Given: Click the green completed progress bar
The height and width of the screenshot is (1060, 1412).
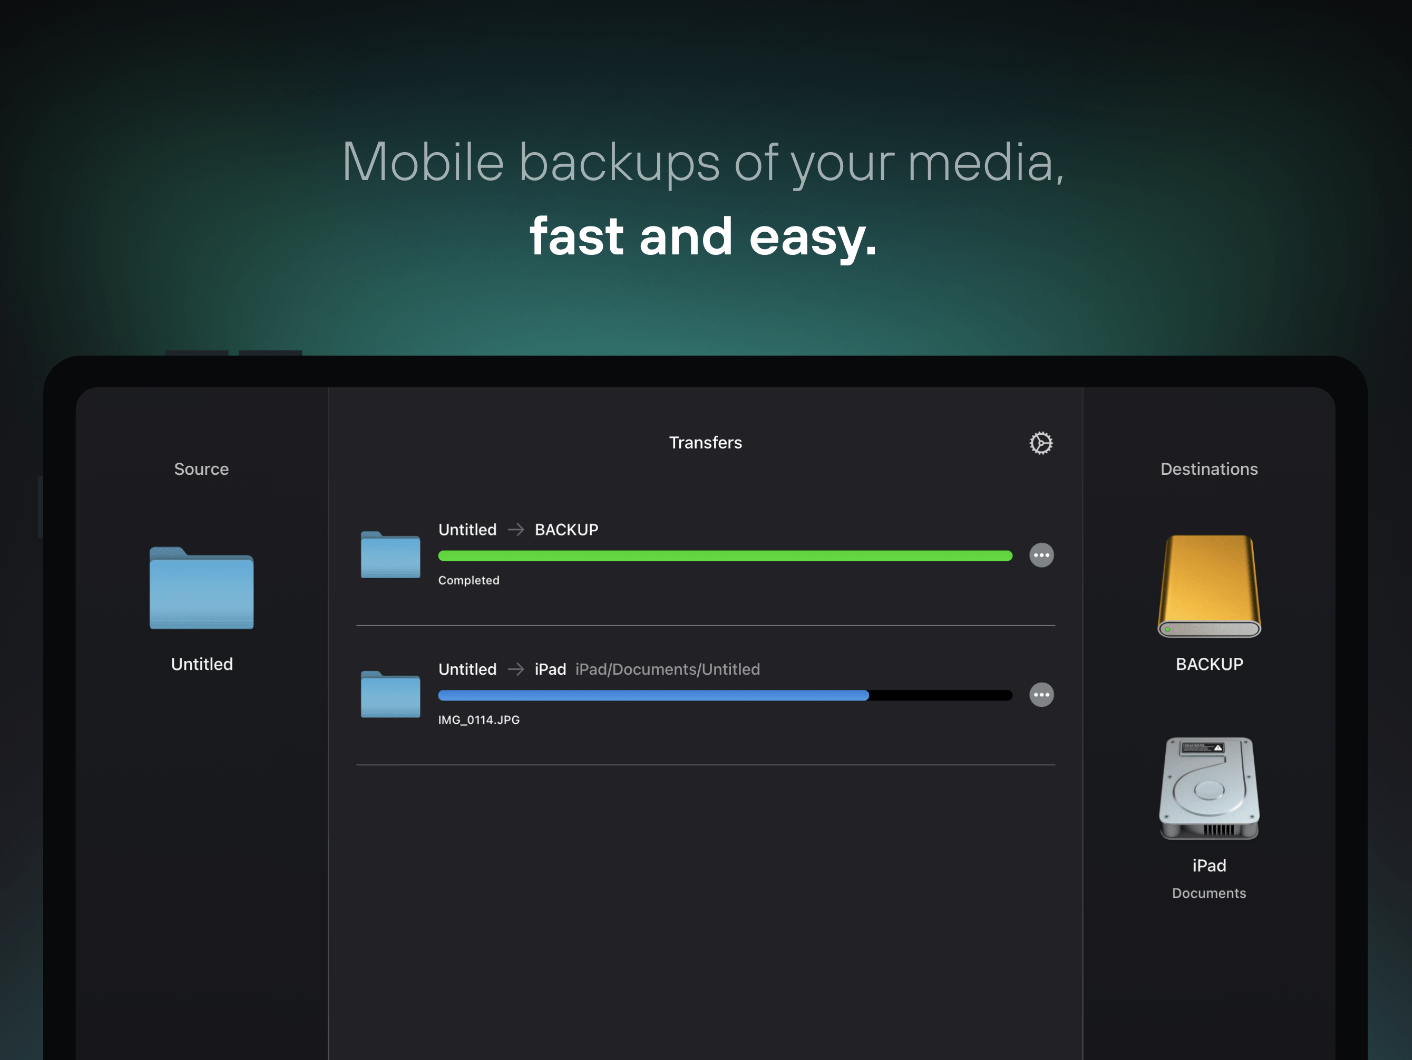Looking at the screenshot, I should 724,556.
